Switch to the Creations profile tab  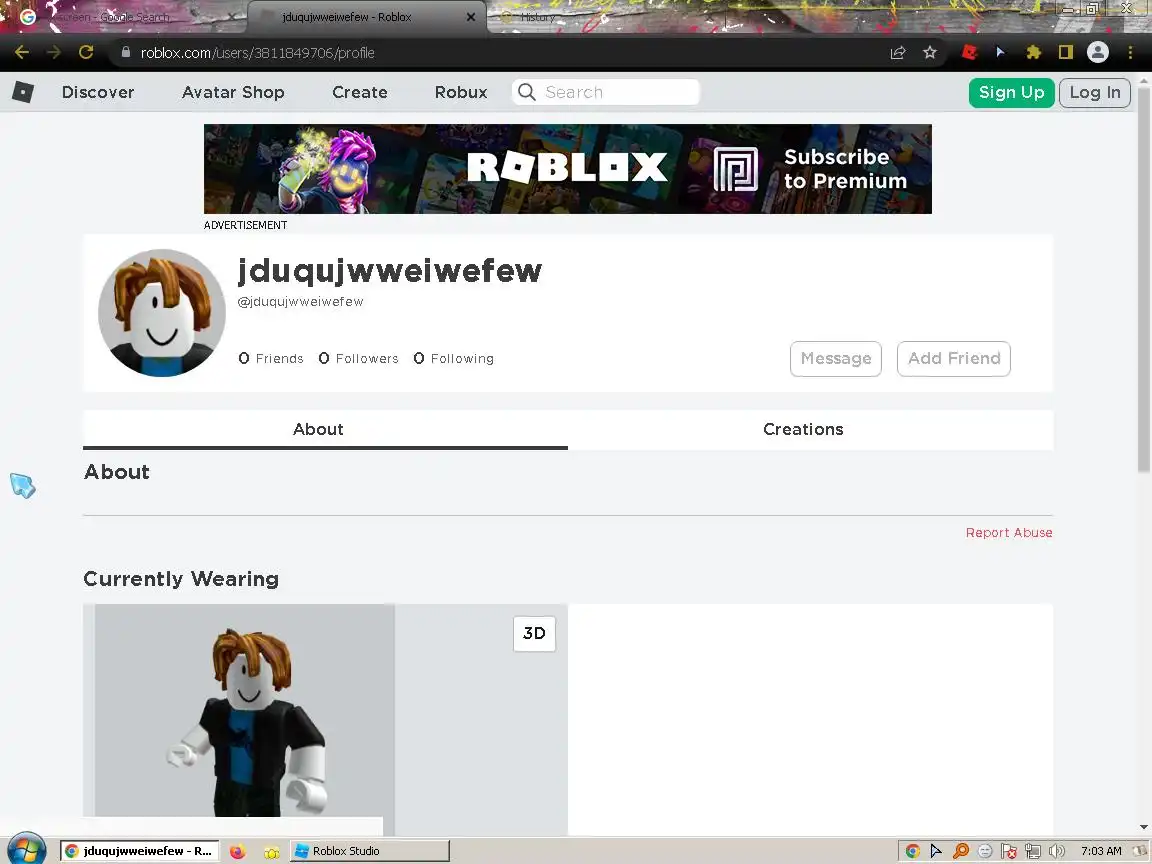click(x=803, y=429)
